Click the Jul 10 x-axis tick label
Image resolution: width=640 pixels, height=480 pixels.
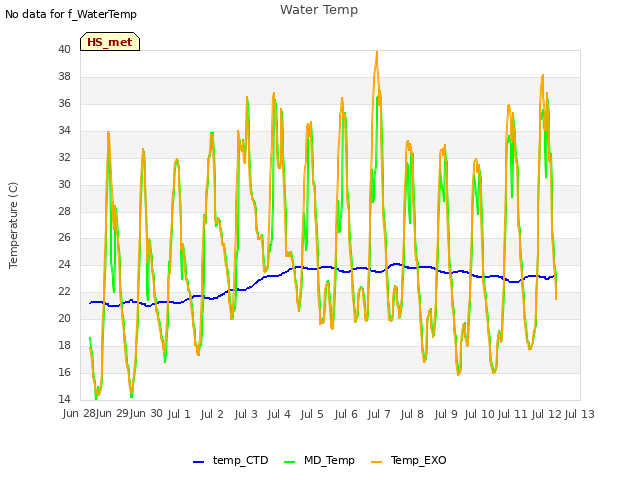pos(480,414)
